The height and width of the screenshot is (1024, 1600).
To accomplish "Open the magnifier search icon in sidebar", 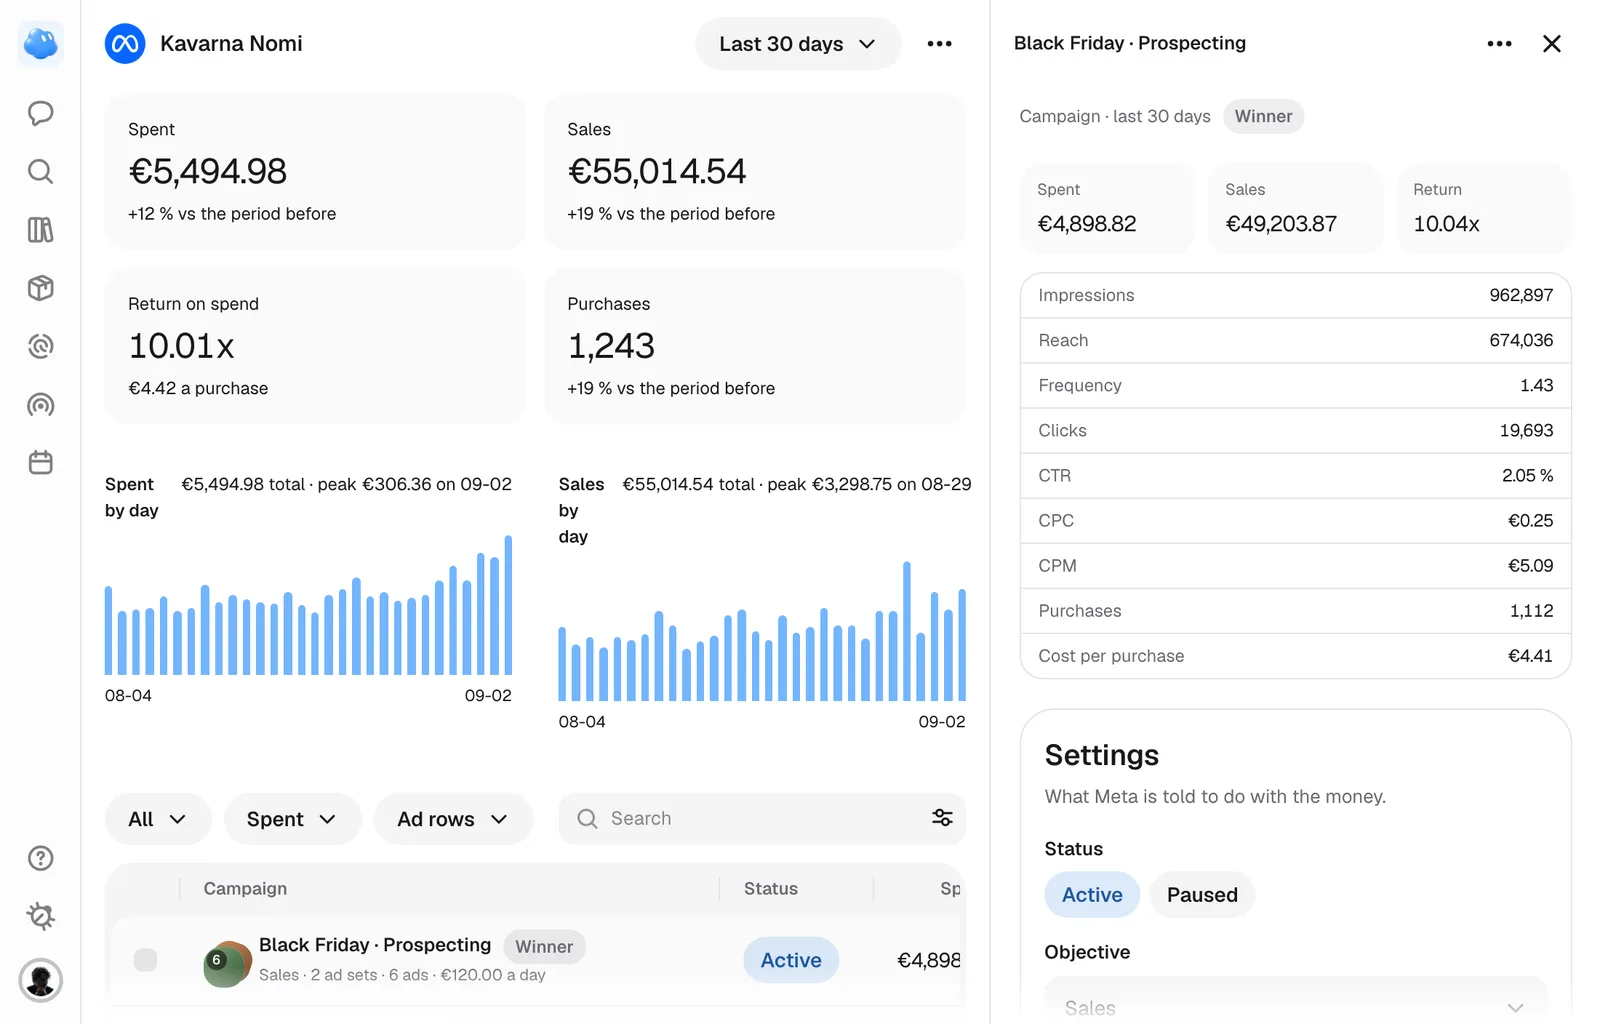I will tap(41, 172).
